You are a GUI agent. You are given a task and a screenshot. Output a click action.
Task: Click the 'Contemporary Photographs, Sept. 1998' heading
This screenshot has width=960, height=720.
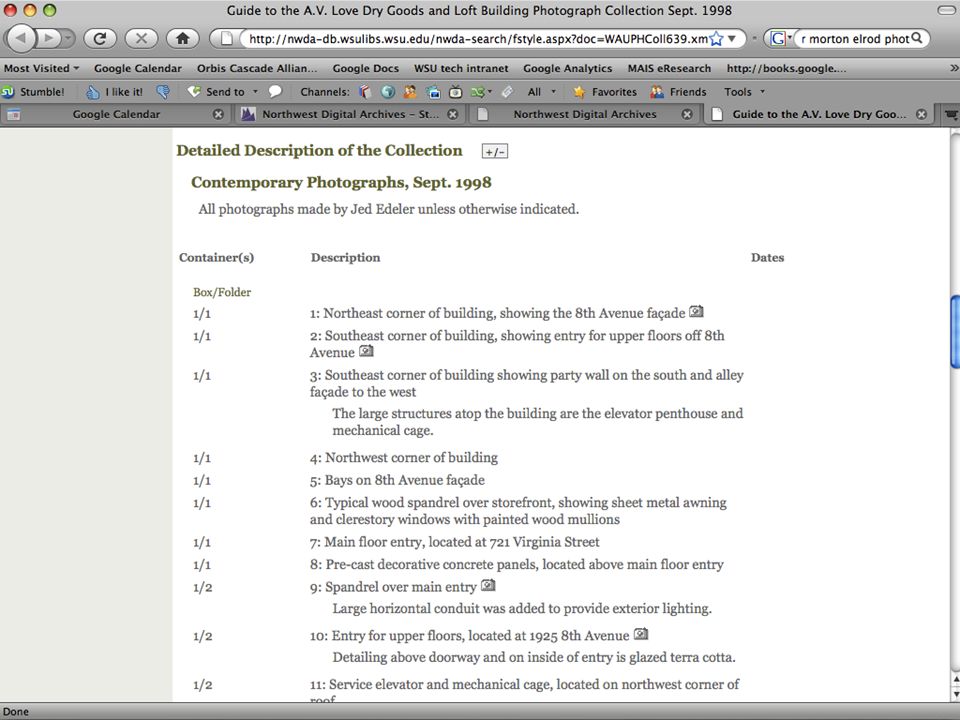click(341, 182)
